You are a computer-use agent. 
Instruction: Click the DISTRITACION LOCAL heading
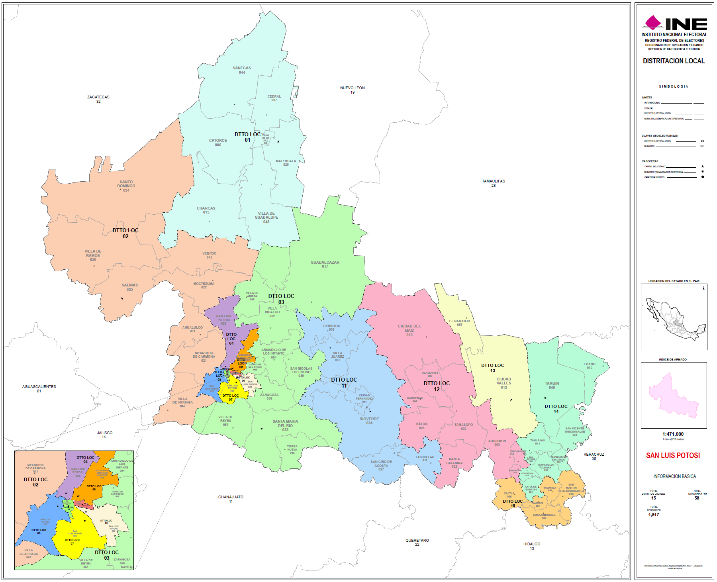click(673, 61)
